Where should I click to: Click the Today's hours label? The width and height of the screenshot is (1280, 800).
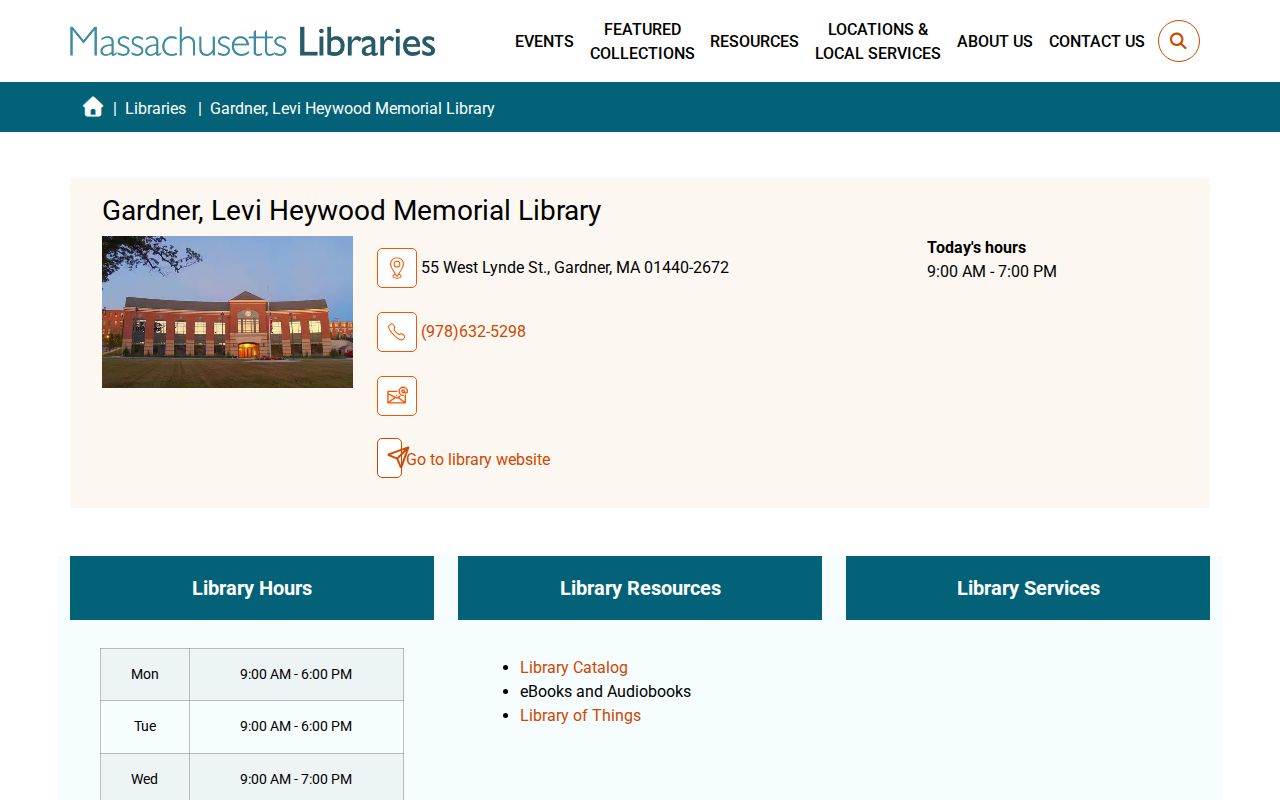click(976, 247)
